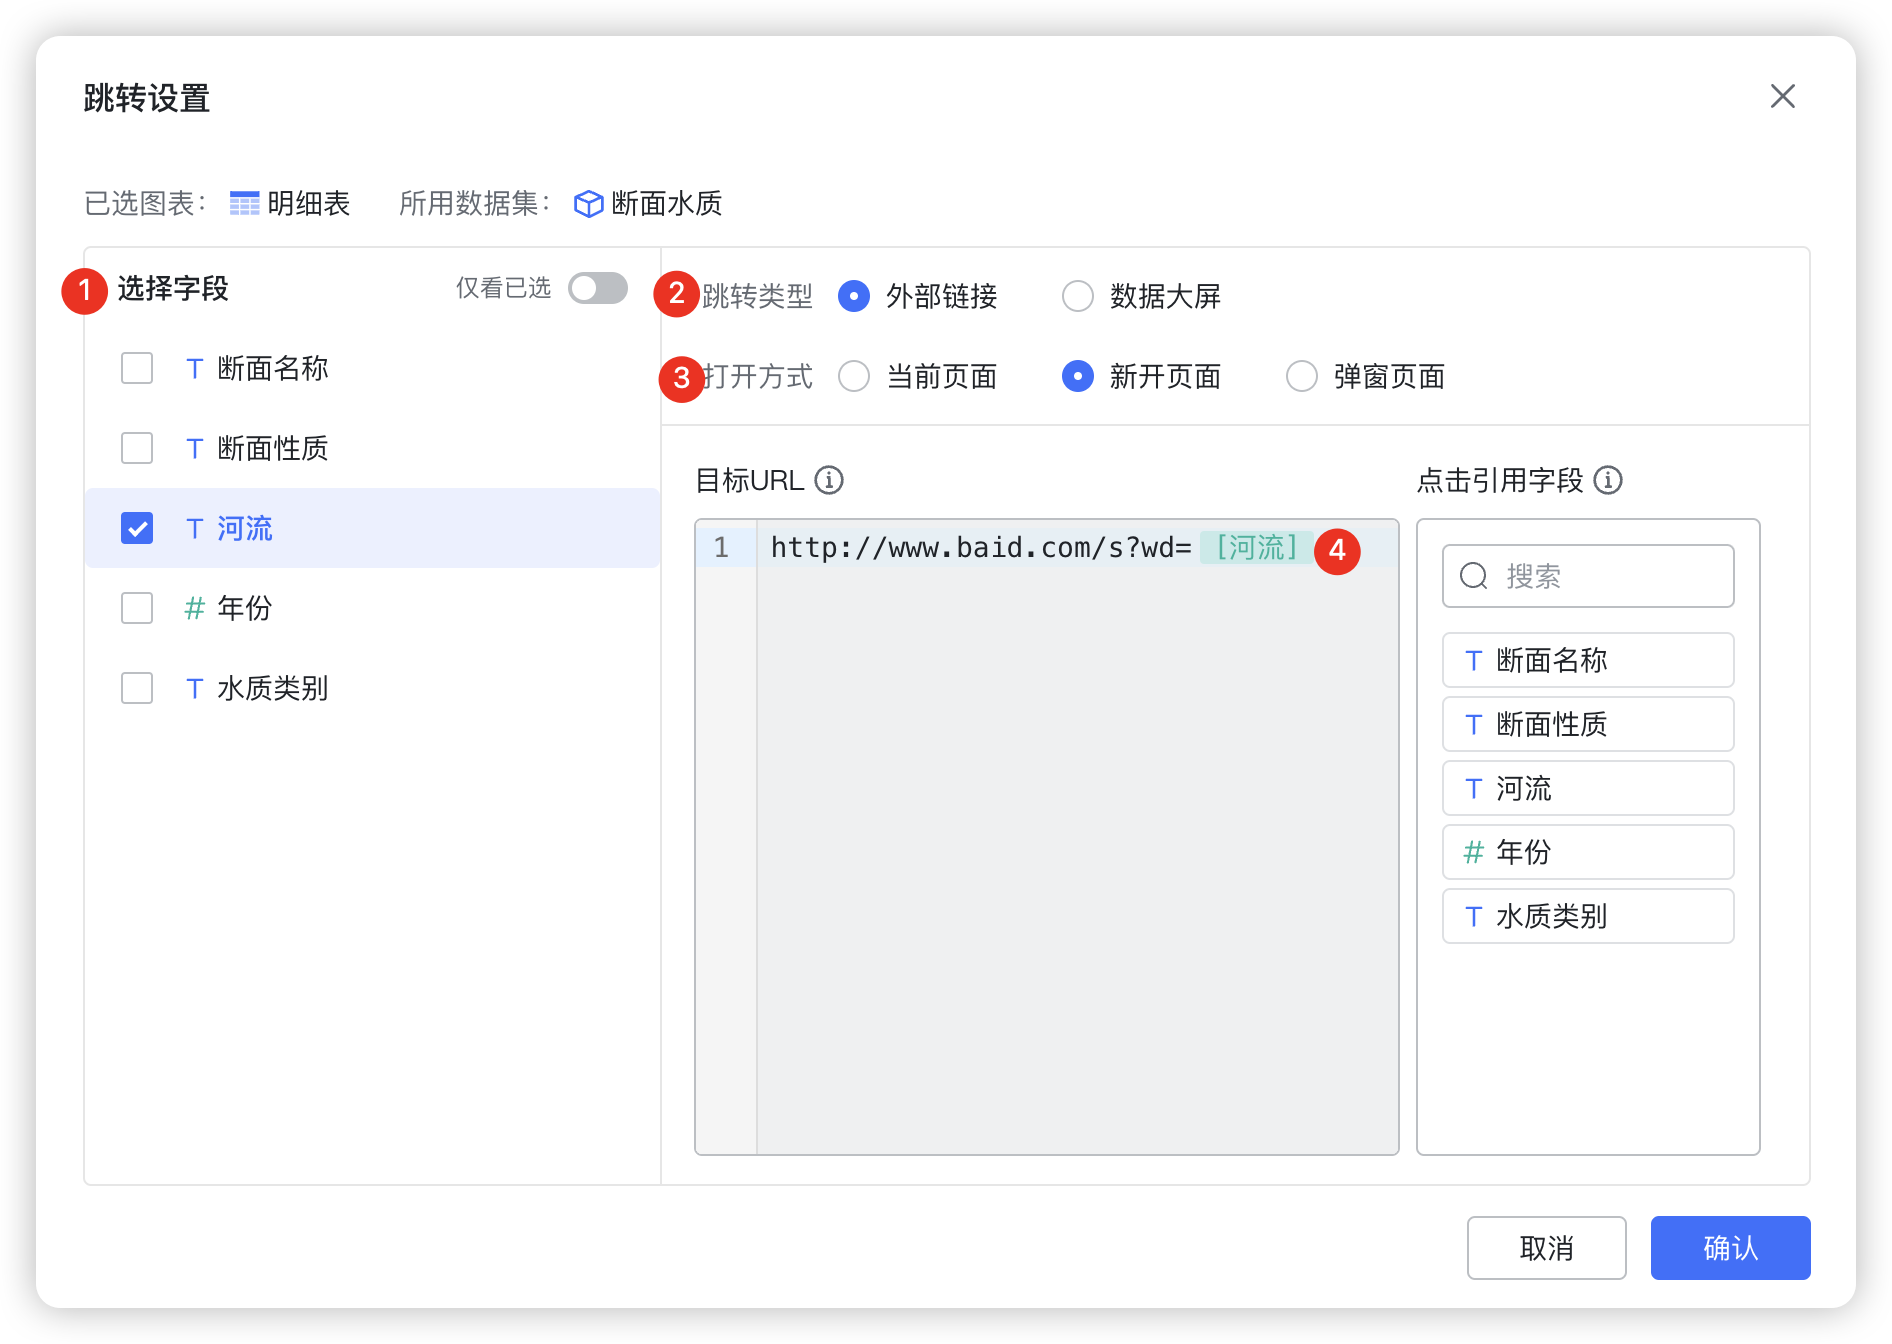This screenshot has height=1344, width=1892.
Task: Click into the URL text http://www.baid.com/s?wd=
Action: (x=981, y=548)
